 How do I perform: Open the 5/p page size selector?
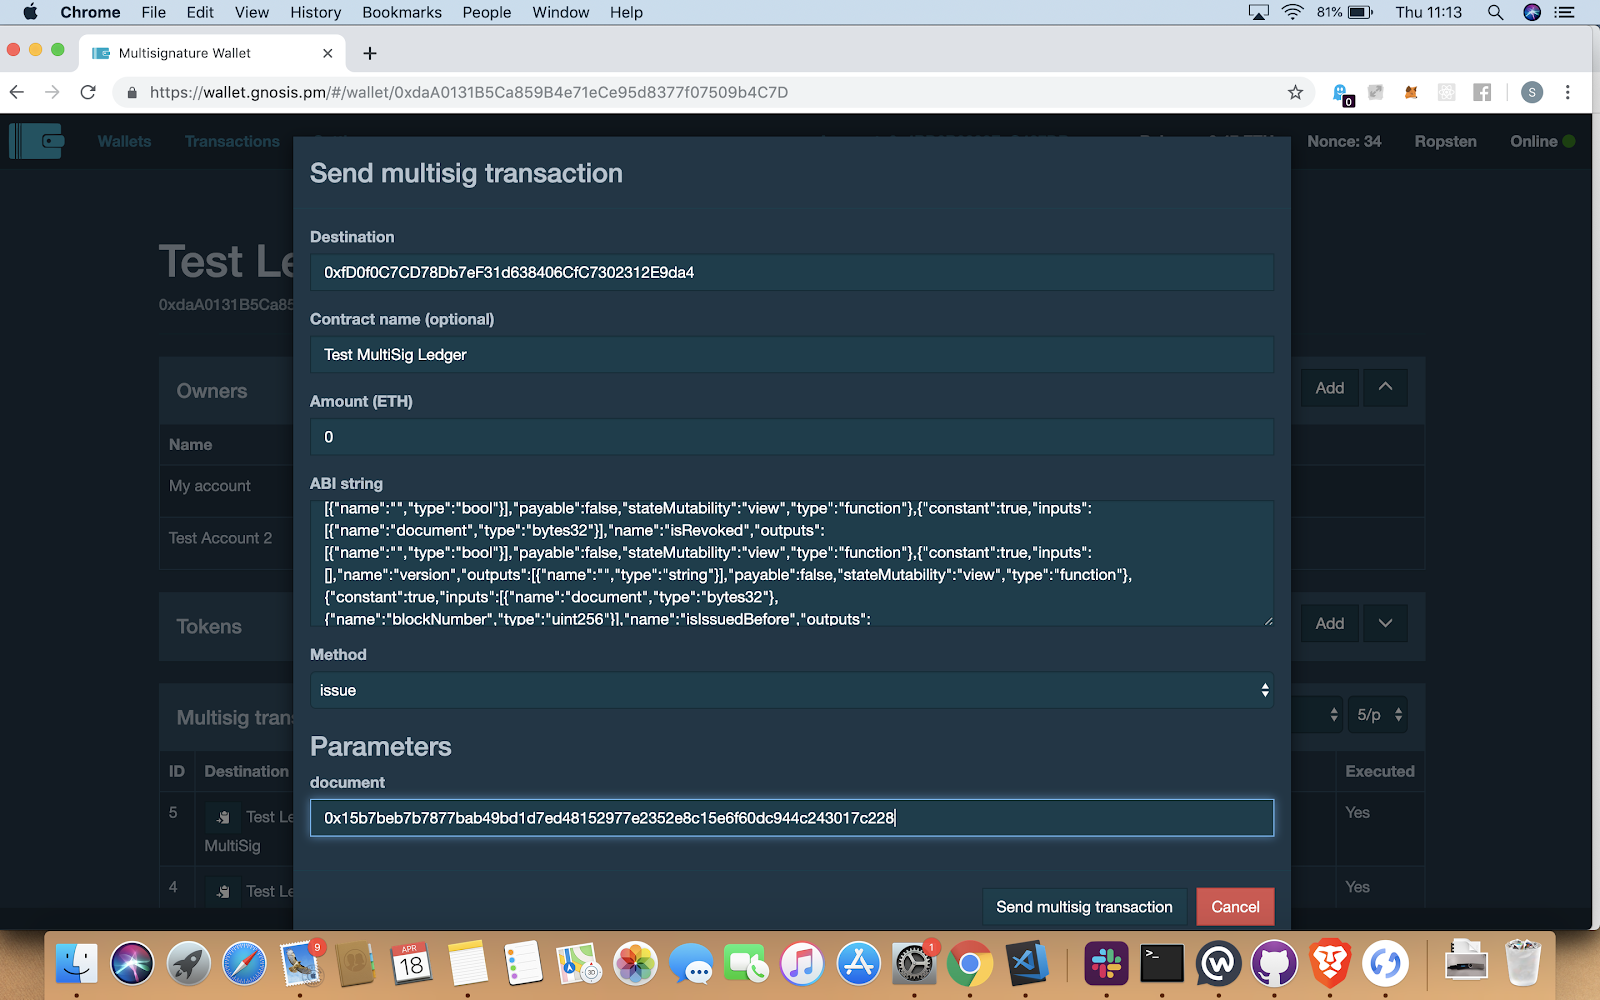[x=1378, y=715]
